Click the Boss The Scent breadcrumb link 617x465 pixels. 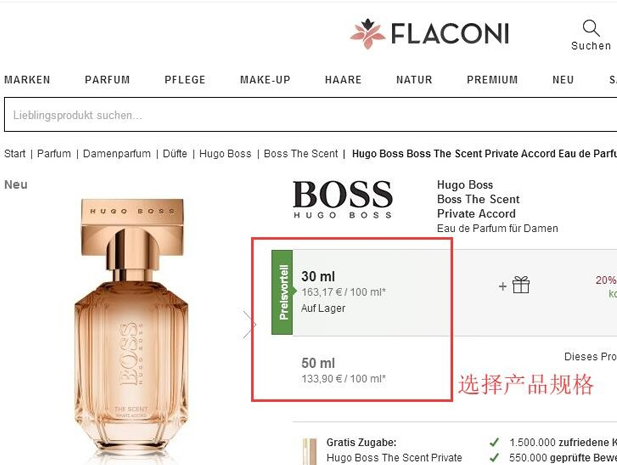coord(301,153)
